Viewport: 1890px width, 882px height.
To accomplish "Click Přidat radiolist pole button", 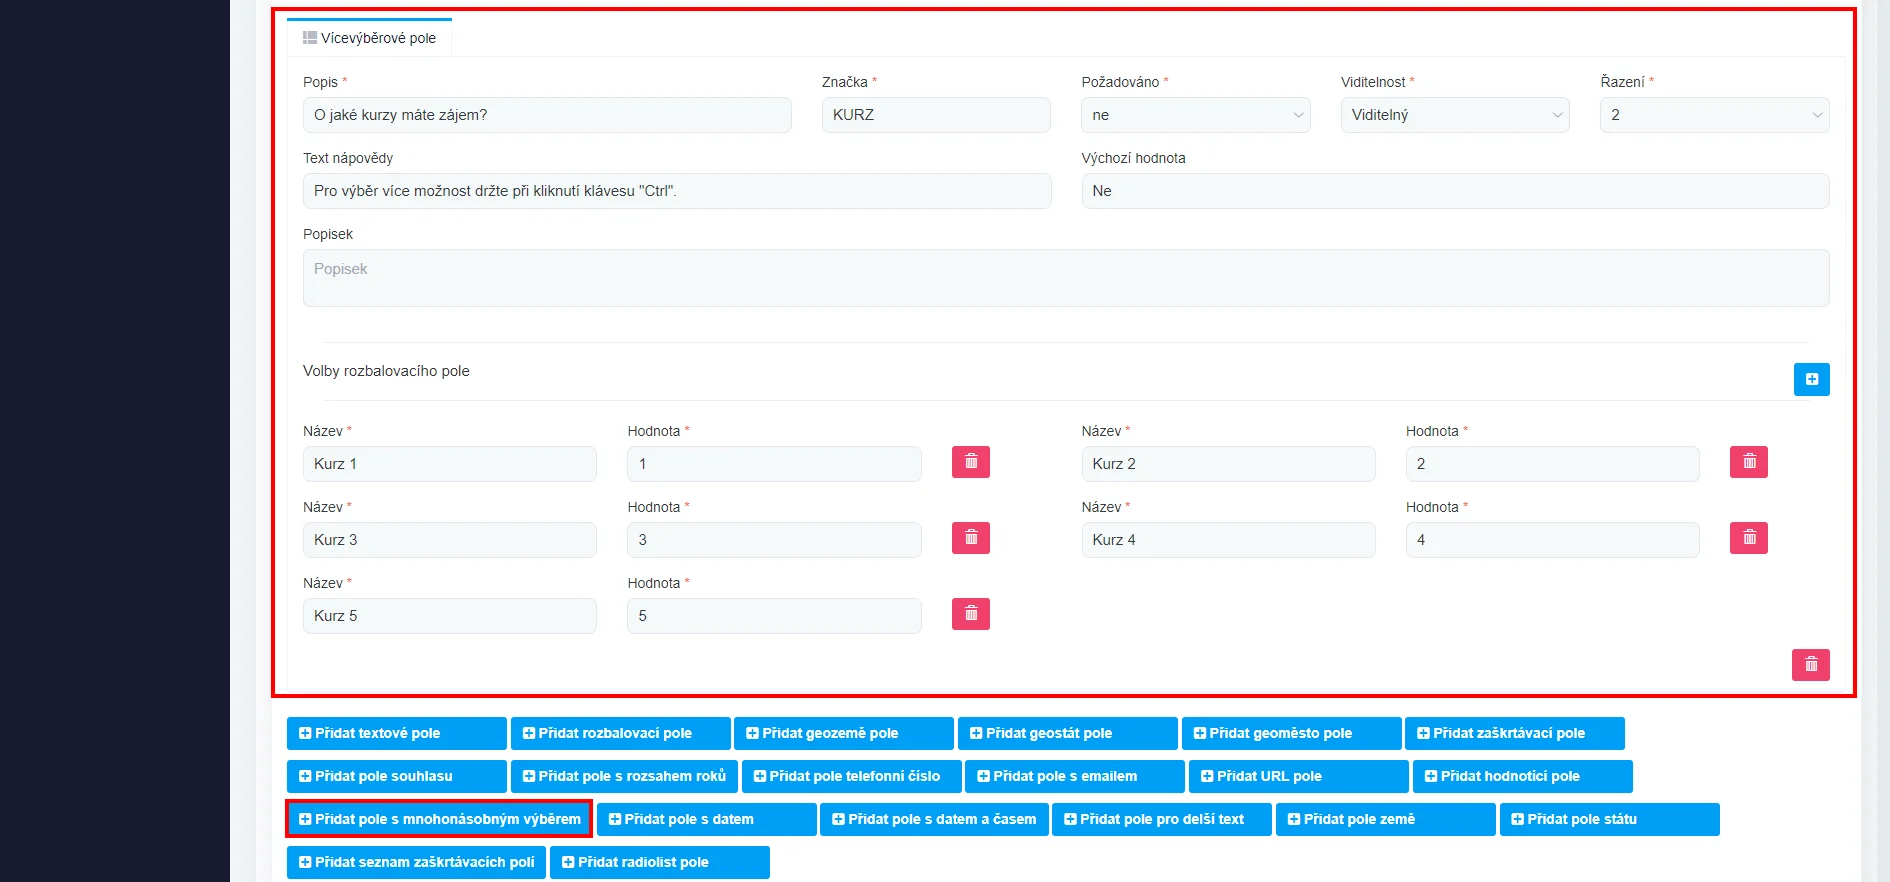I will [659, 862].
